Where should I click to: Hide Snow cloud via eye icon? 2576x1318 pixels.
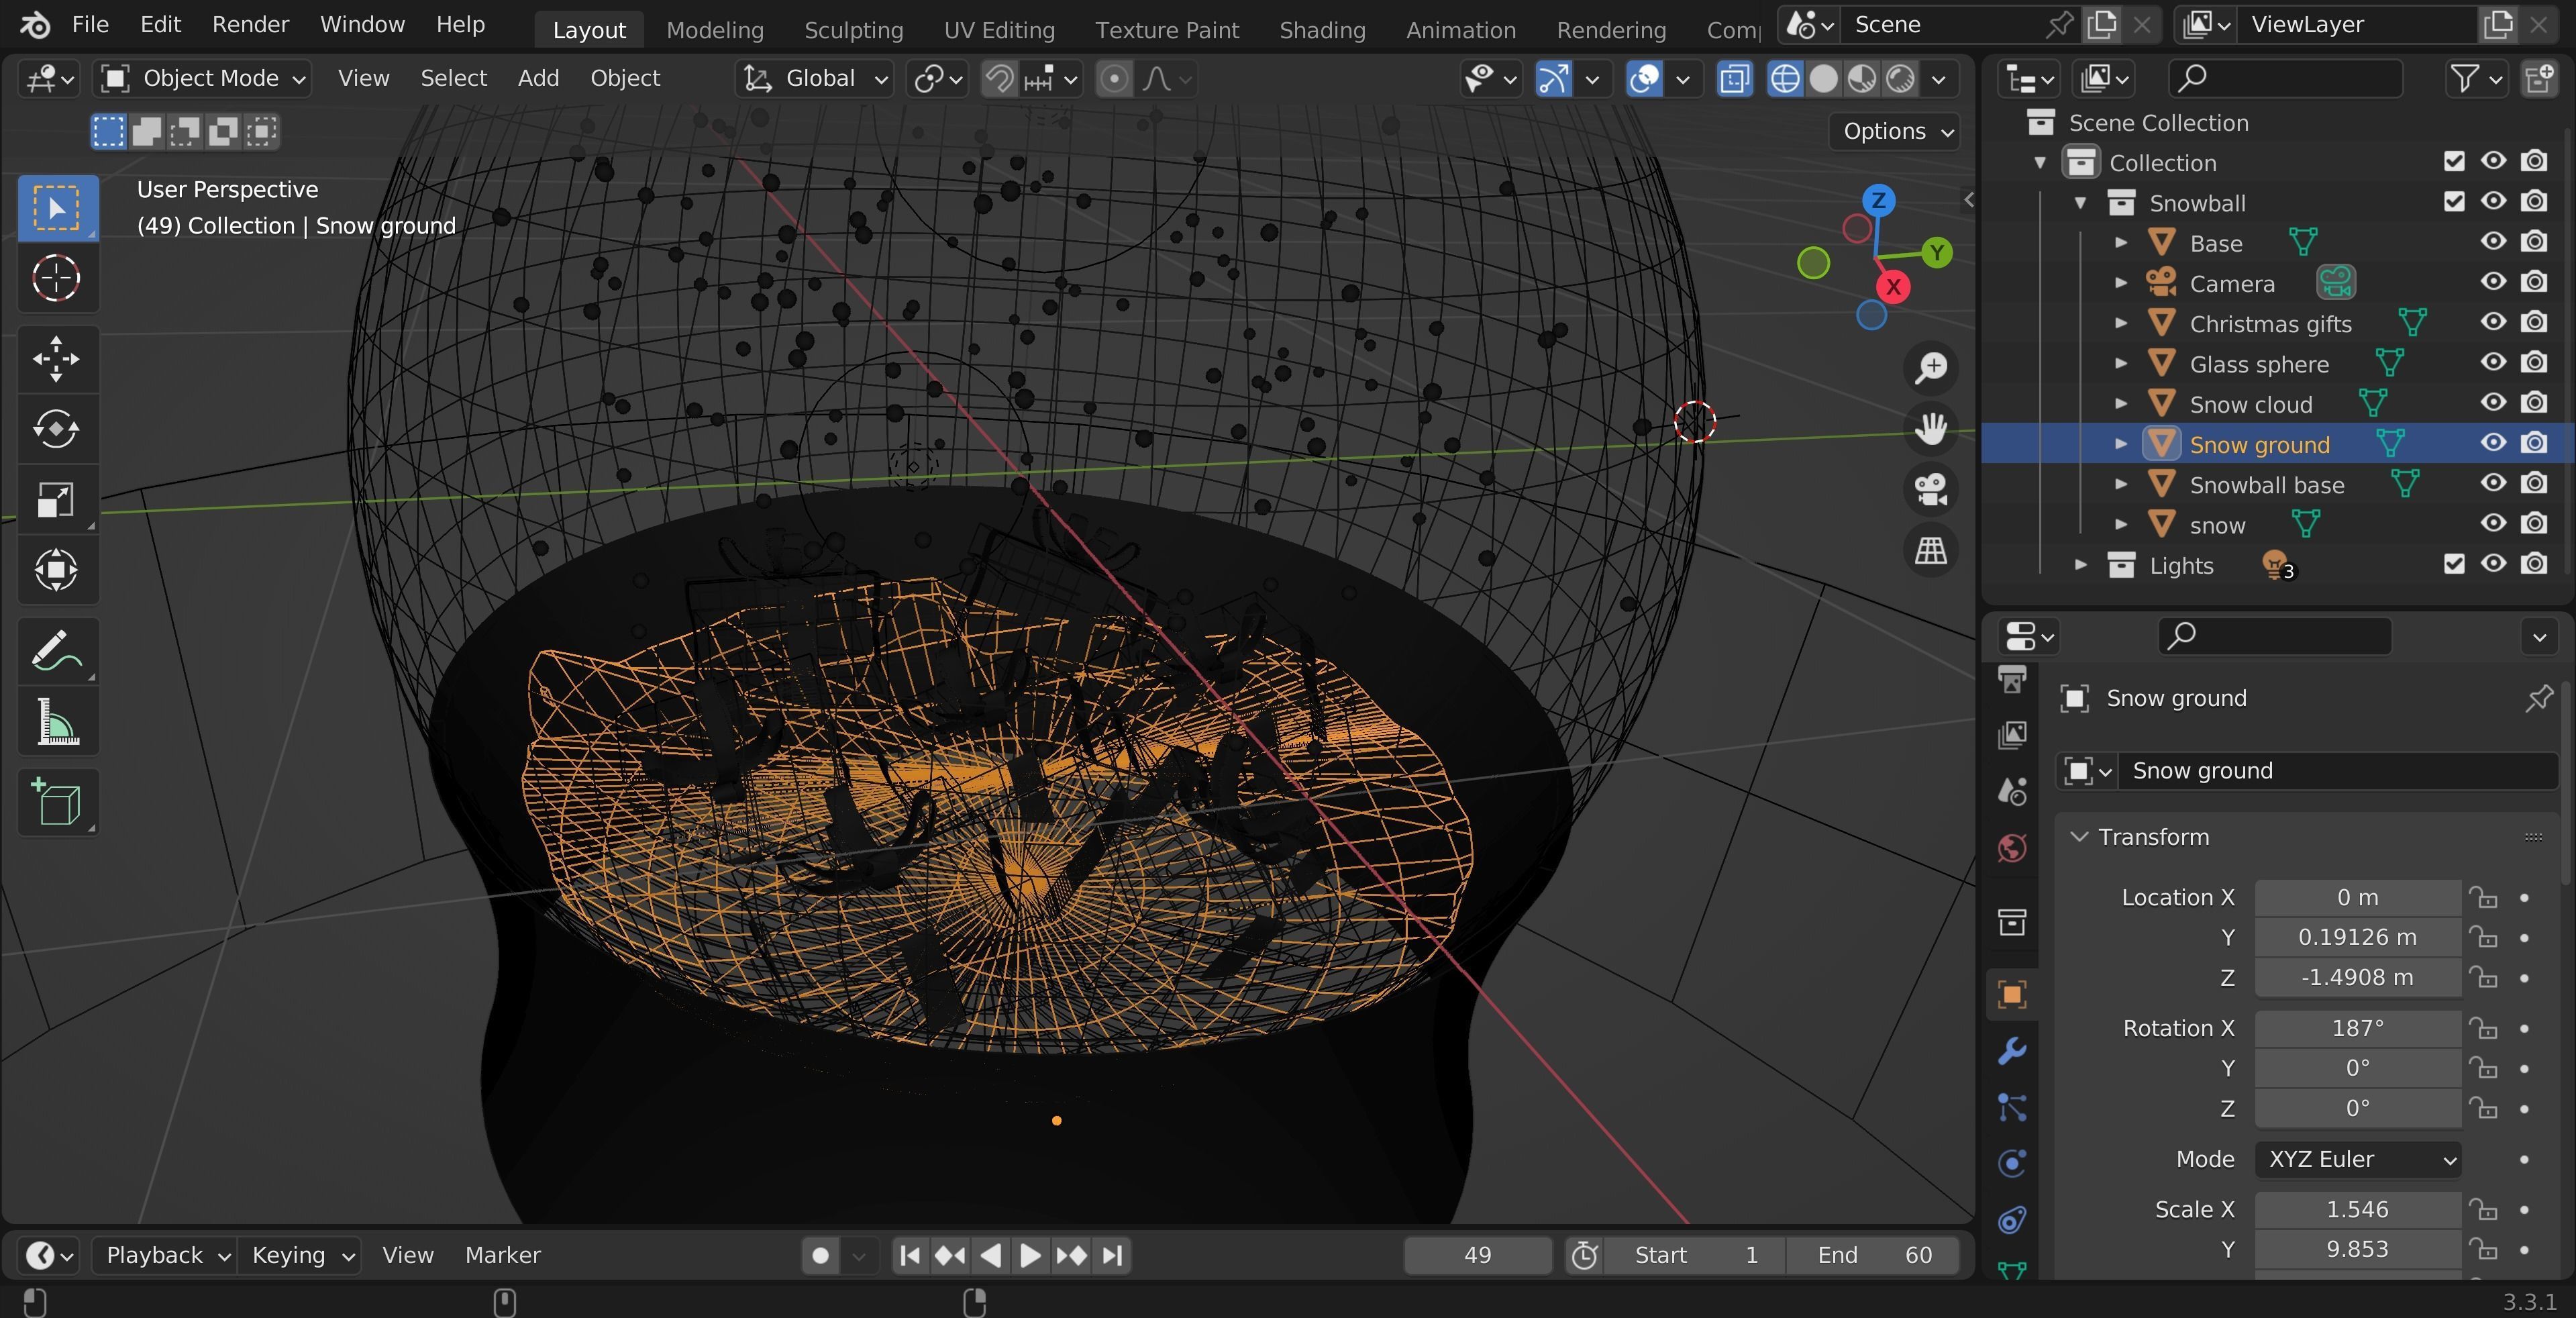click(x=2493, y=402)
